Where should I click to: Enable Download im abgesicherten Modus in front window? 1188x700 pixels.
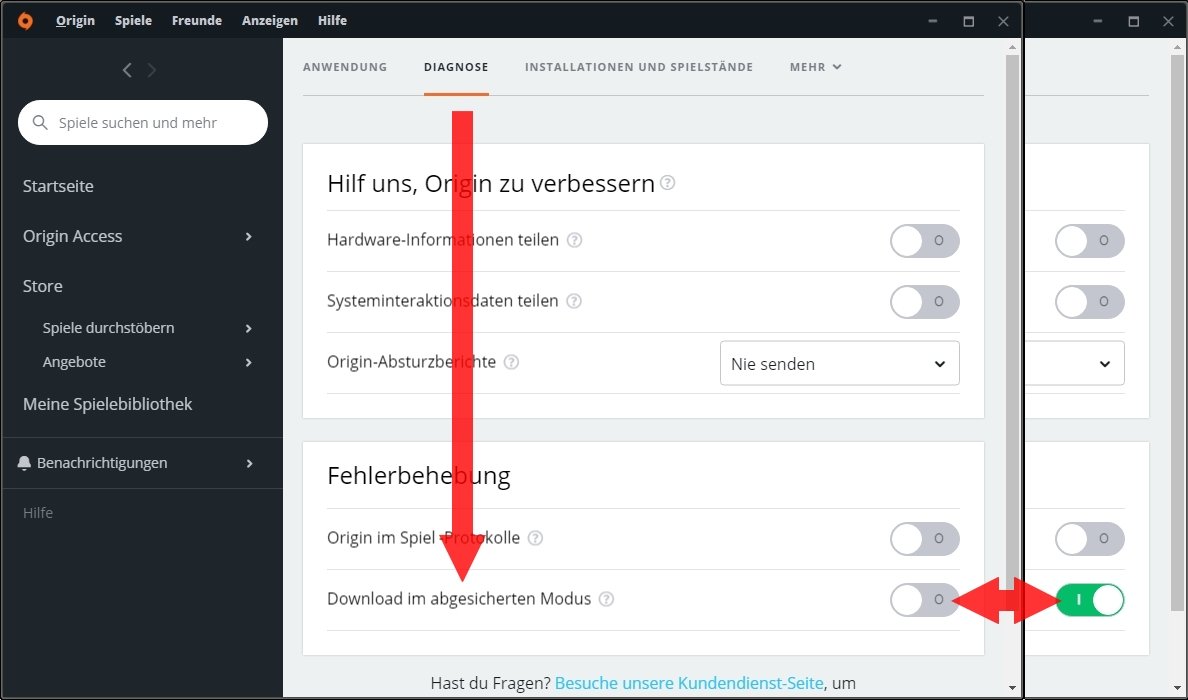(924, 600)
